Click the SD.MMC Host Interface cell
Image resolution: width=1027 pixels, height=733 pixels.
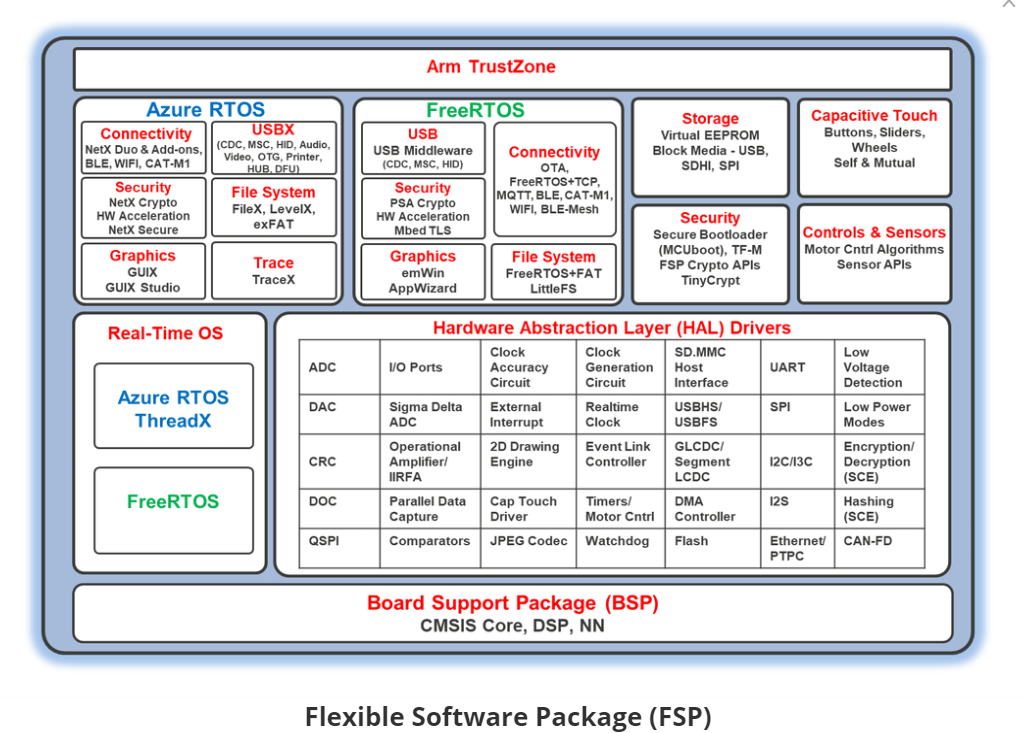(x=713, y=367)
